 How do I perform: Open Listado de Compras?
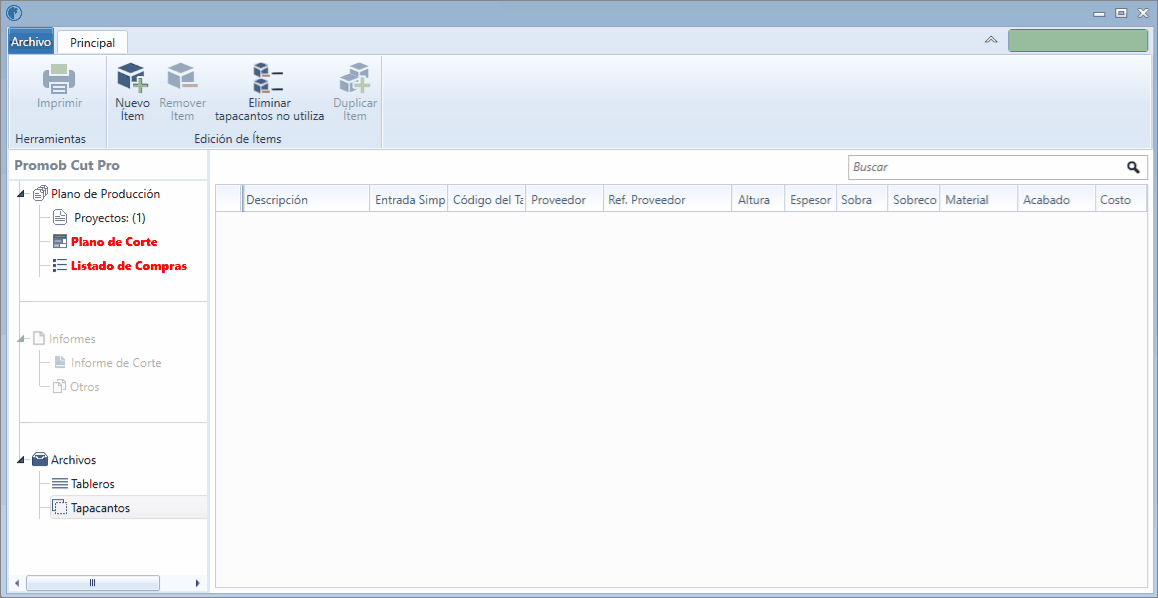tap(129, 266)
